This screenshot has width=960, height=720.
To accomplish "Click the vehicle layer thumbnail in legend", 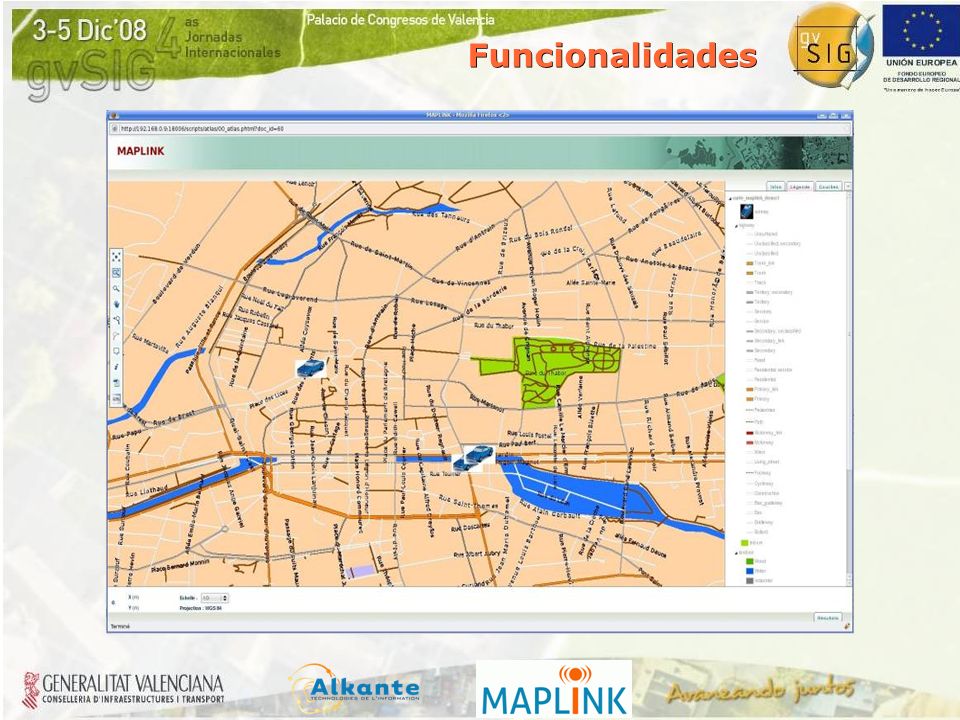I will [x=746, y=212].
